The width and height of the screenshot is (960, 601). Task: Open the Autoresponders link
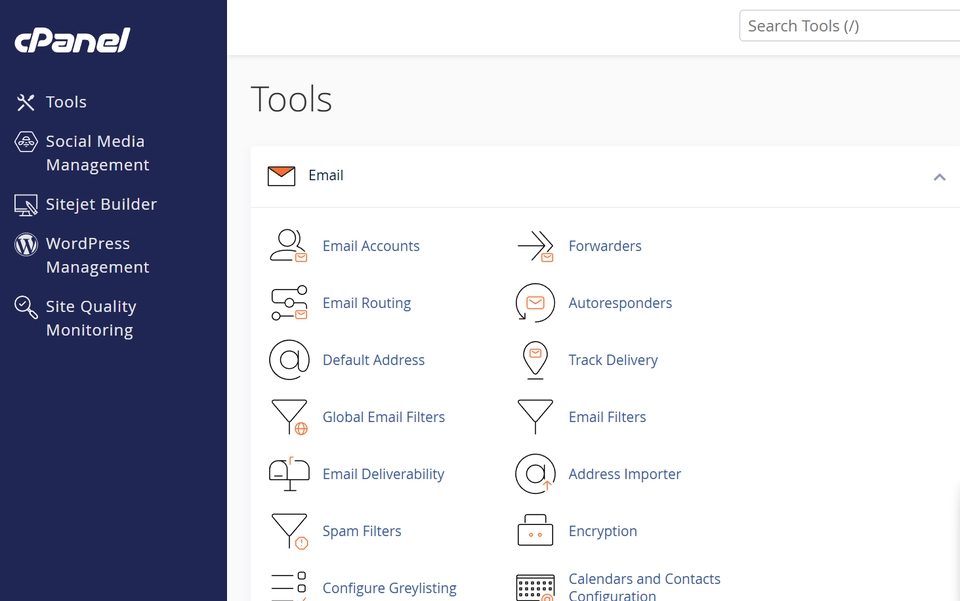point(620,303)
